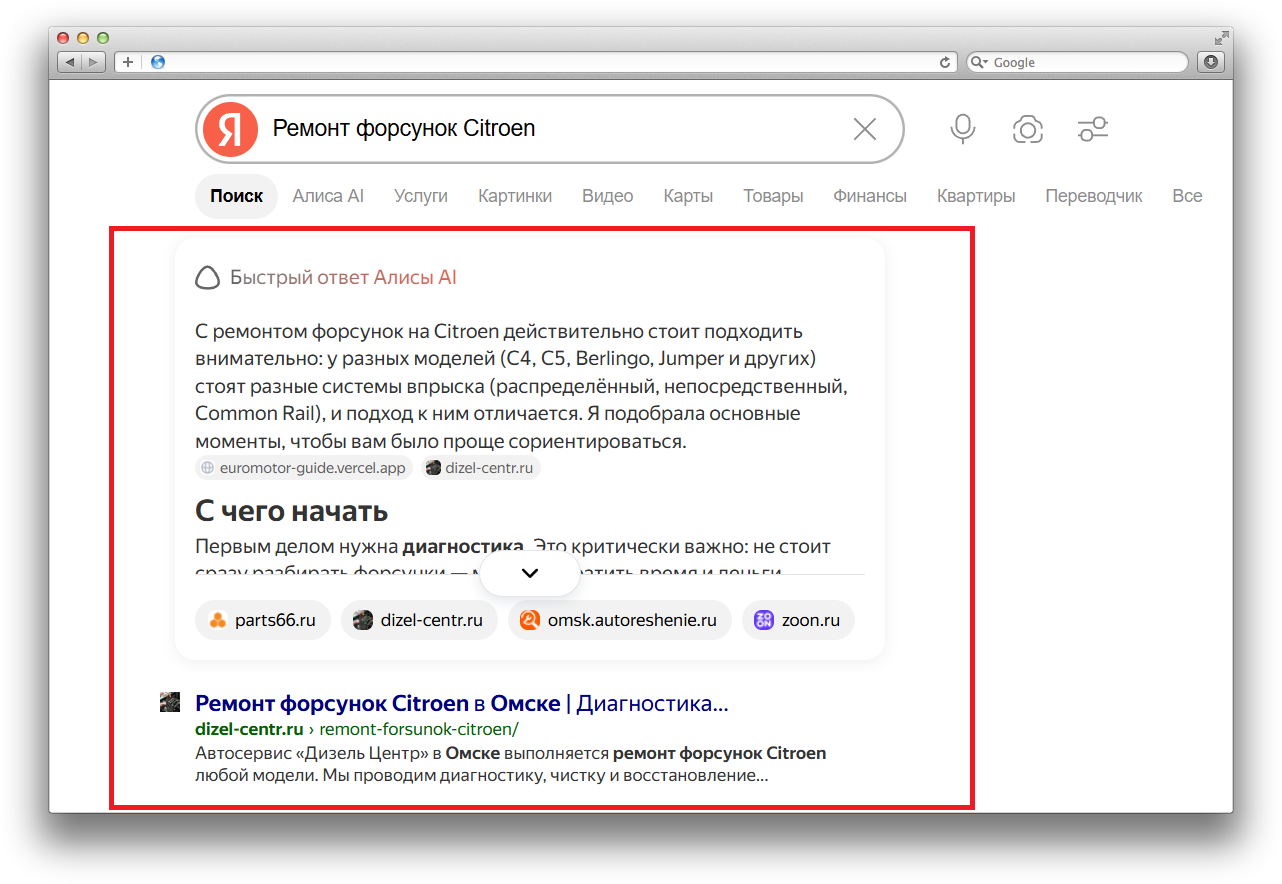Click the browser forward arrow

(x=93, y=62)
